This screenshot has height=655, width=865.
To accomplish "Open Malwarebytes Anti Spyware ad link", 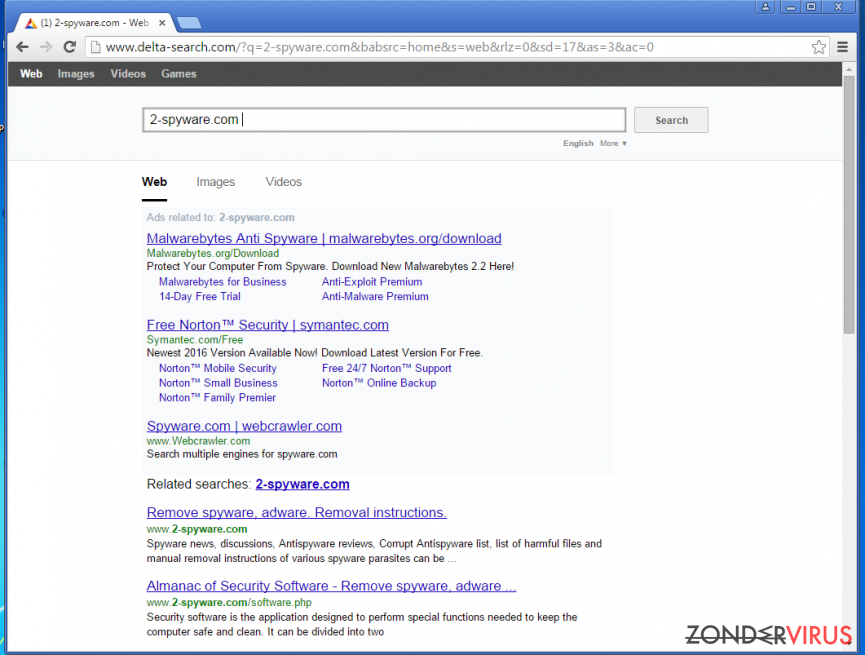I will pyautogui.click(x=324, y=238).
